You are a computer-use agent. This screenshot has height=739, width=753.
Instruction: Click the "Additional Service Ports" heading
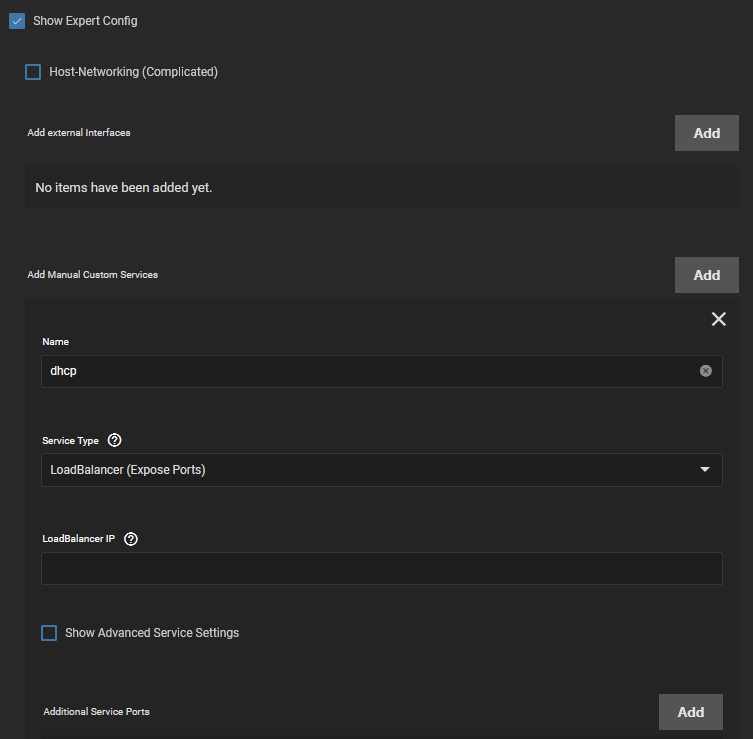pyautogui.click(x=96, y=712)
